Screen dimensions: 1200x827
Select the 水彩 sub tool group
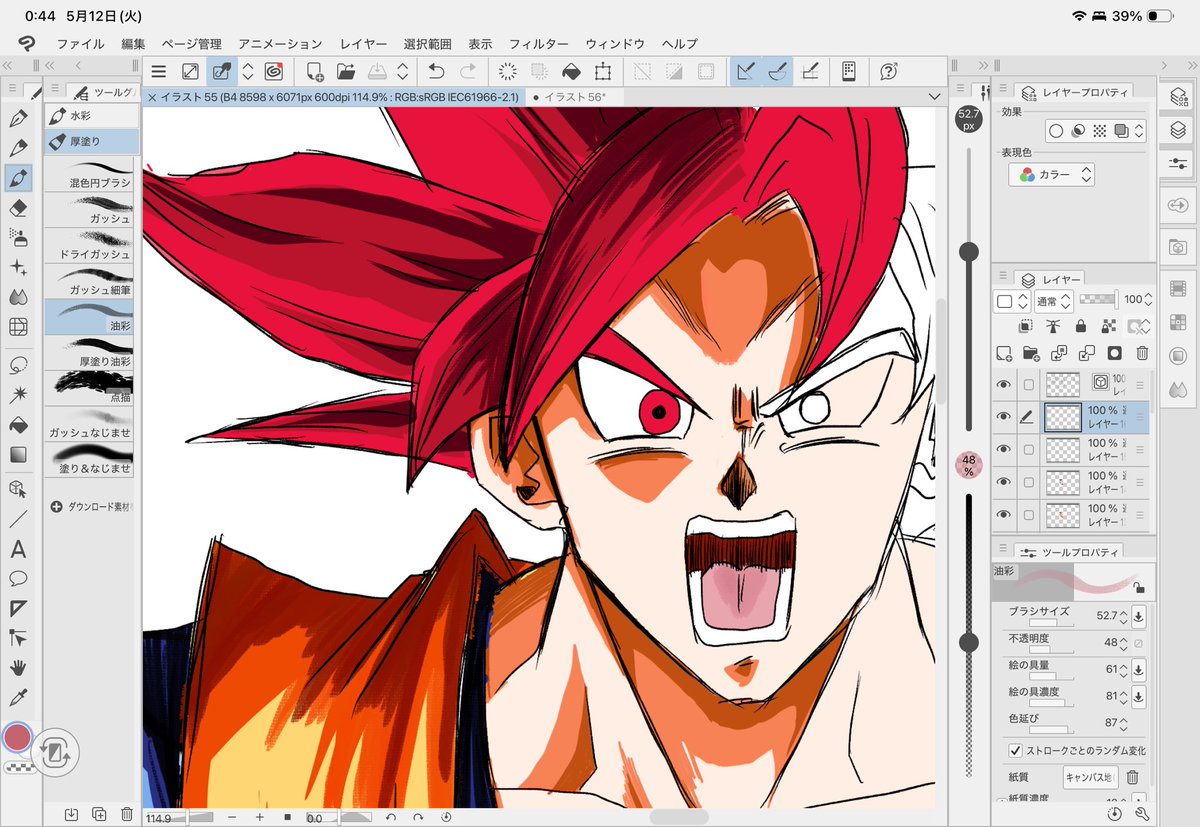pyautogui.click(x=92, y=116)
